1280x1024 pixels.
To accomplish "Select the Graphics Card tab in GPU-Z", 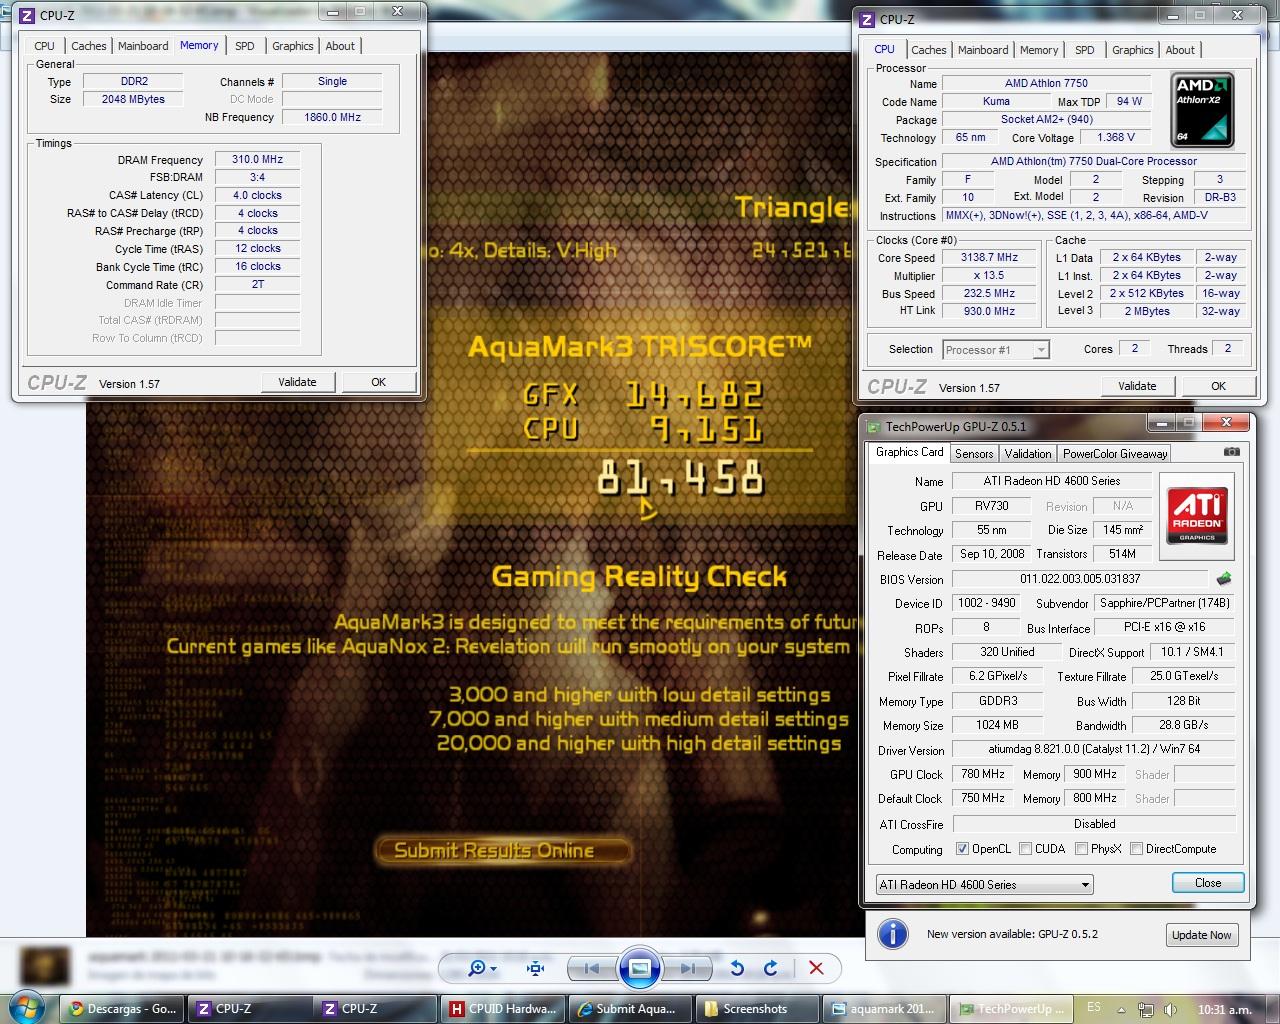I will [909, 452].
